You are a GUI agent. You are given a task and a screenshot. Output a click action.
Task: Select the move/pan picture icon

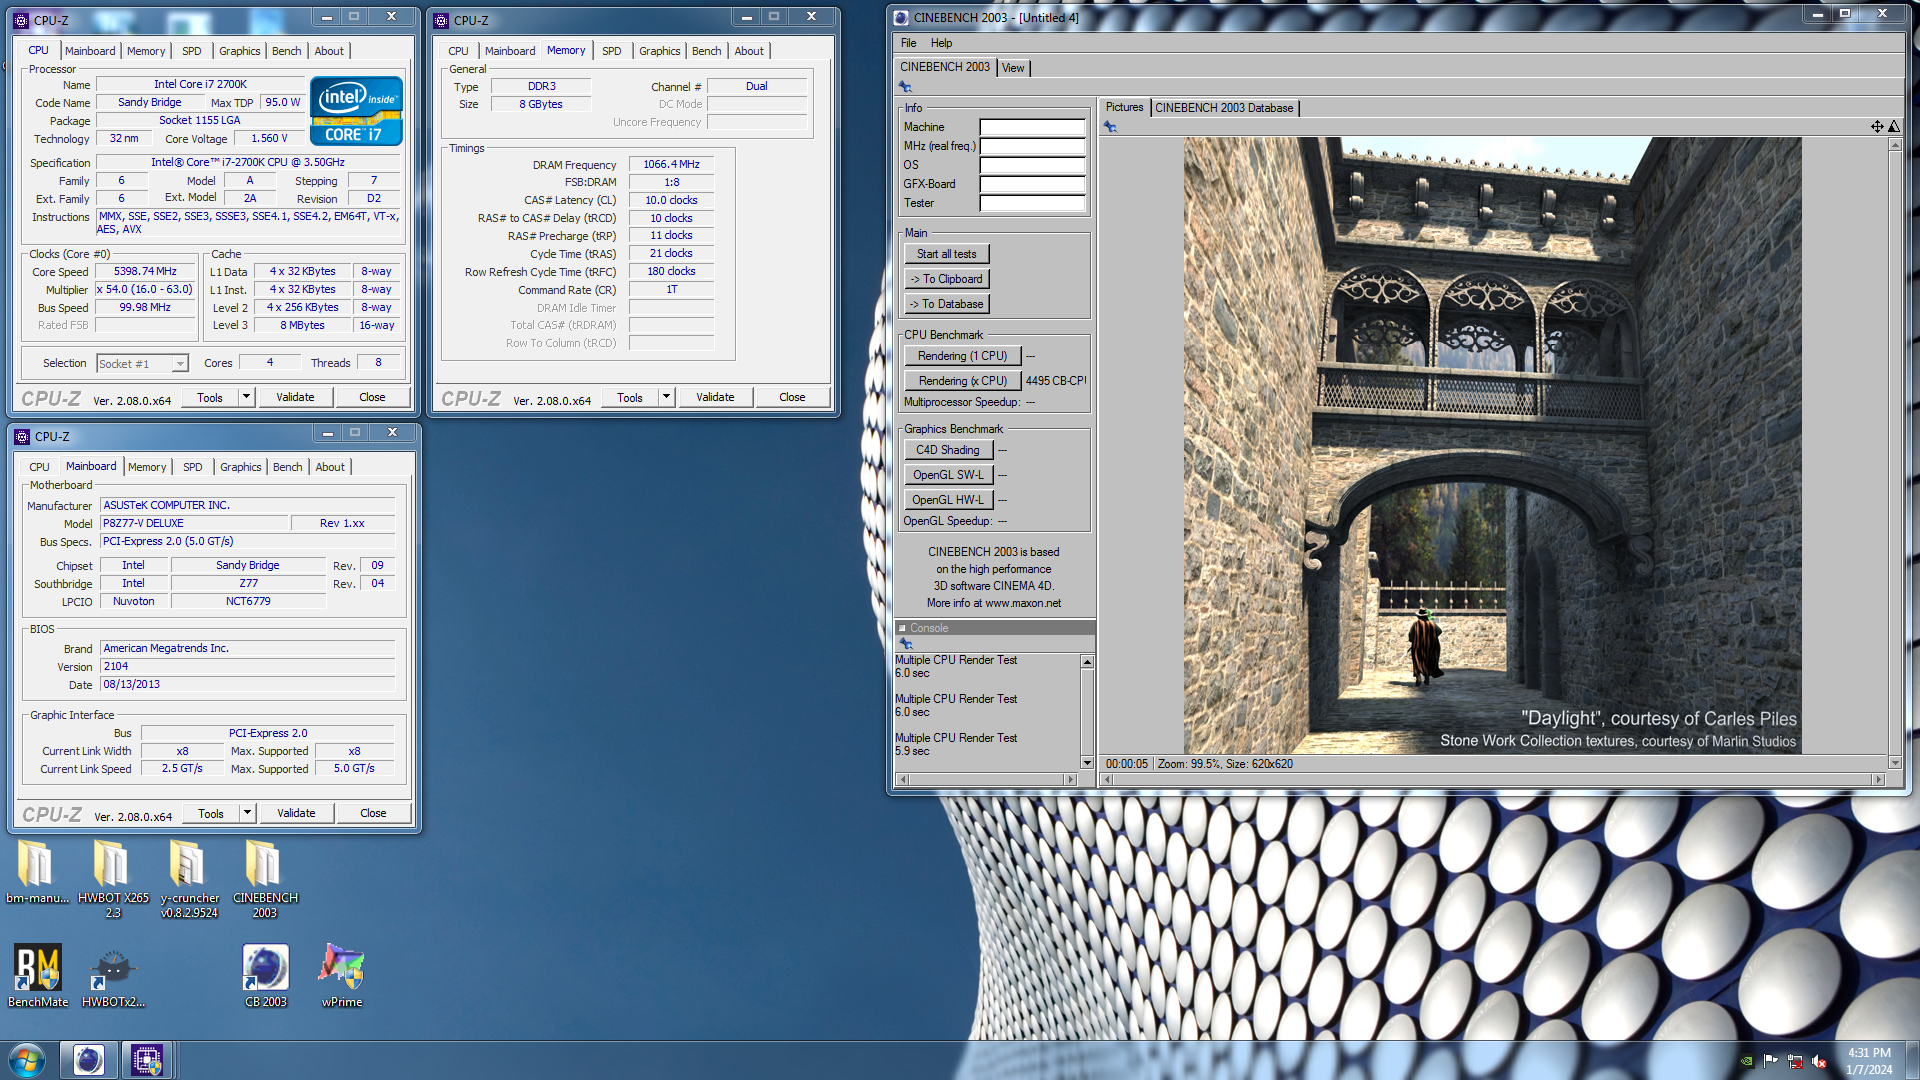click(1877, 127)
